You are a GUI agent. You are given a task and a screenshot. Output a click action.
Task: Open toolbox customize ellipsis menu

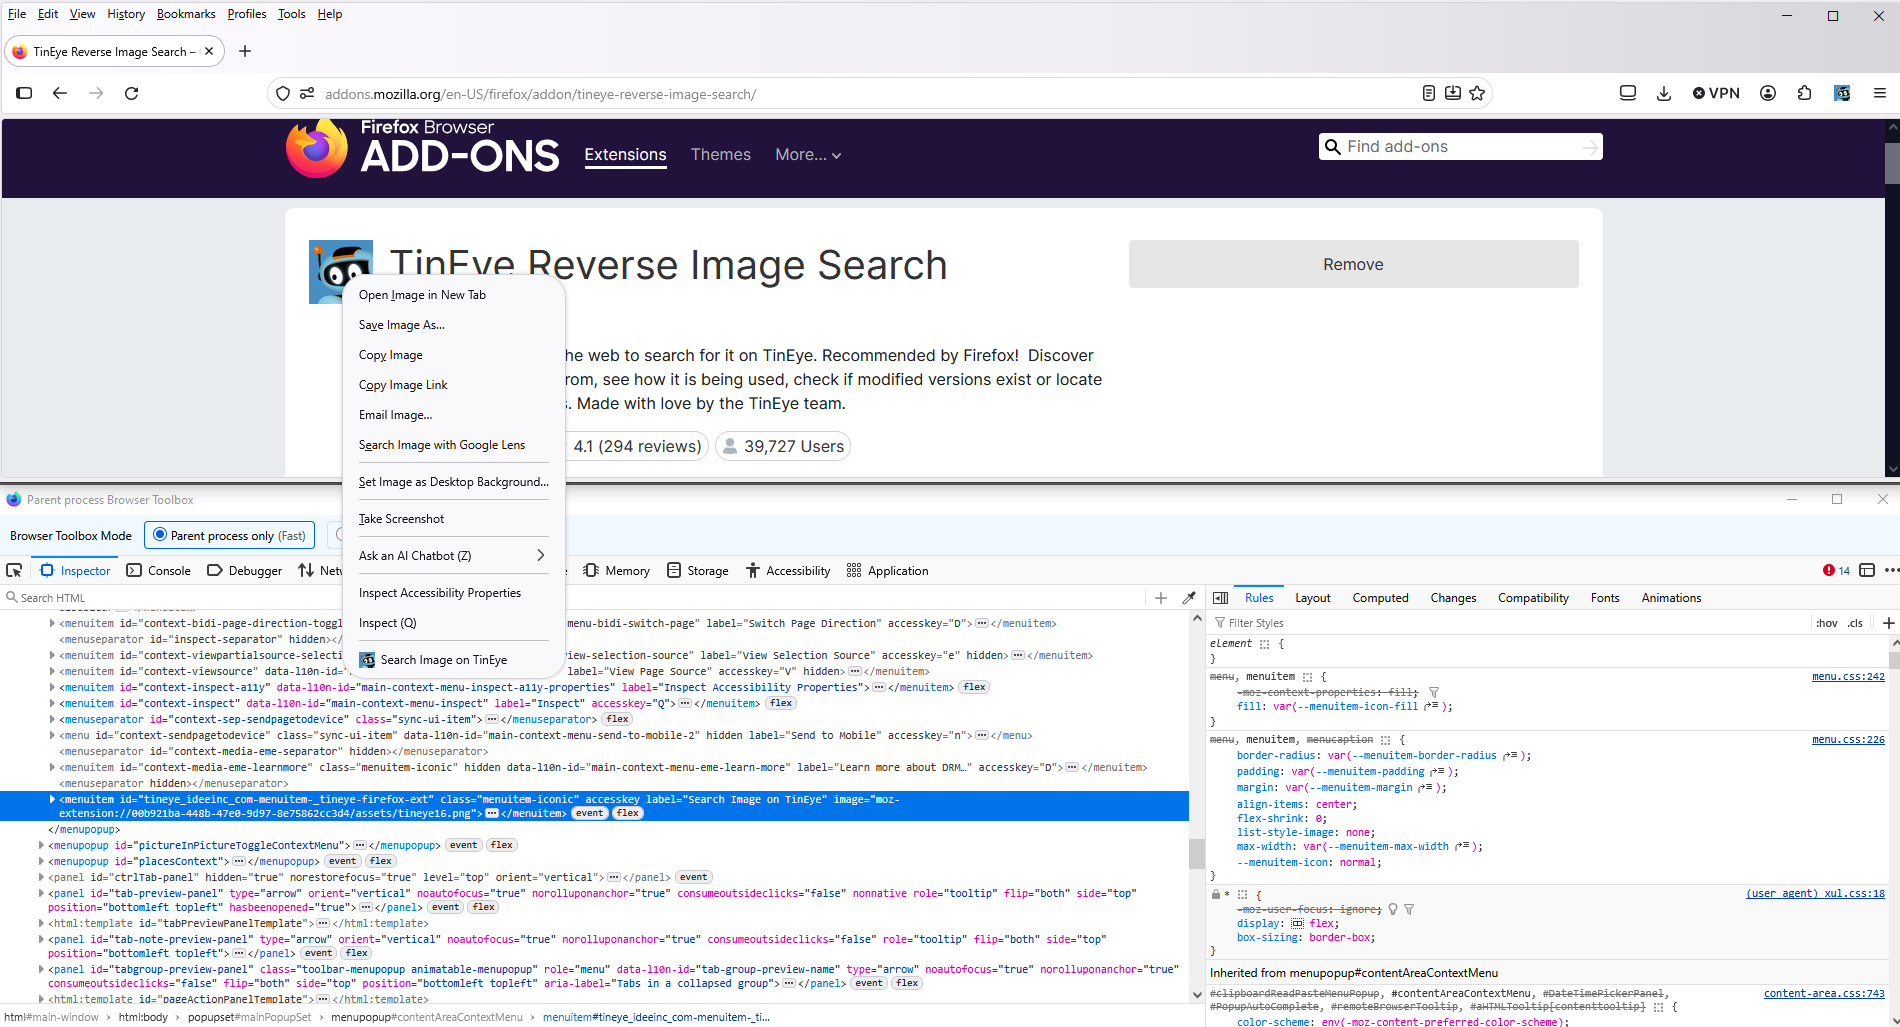[x=1891, y=570]
